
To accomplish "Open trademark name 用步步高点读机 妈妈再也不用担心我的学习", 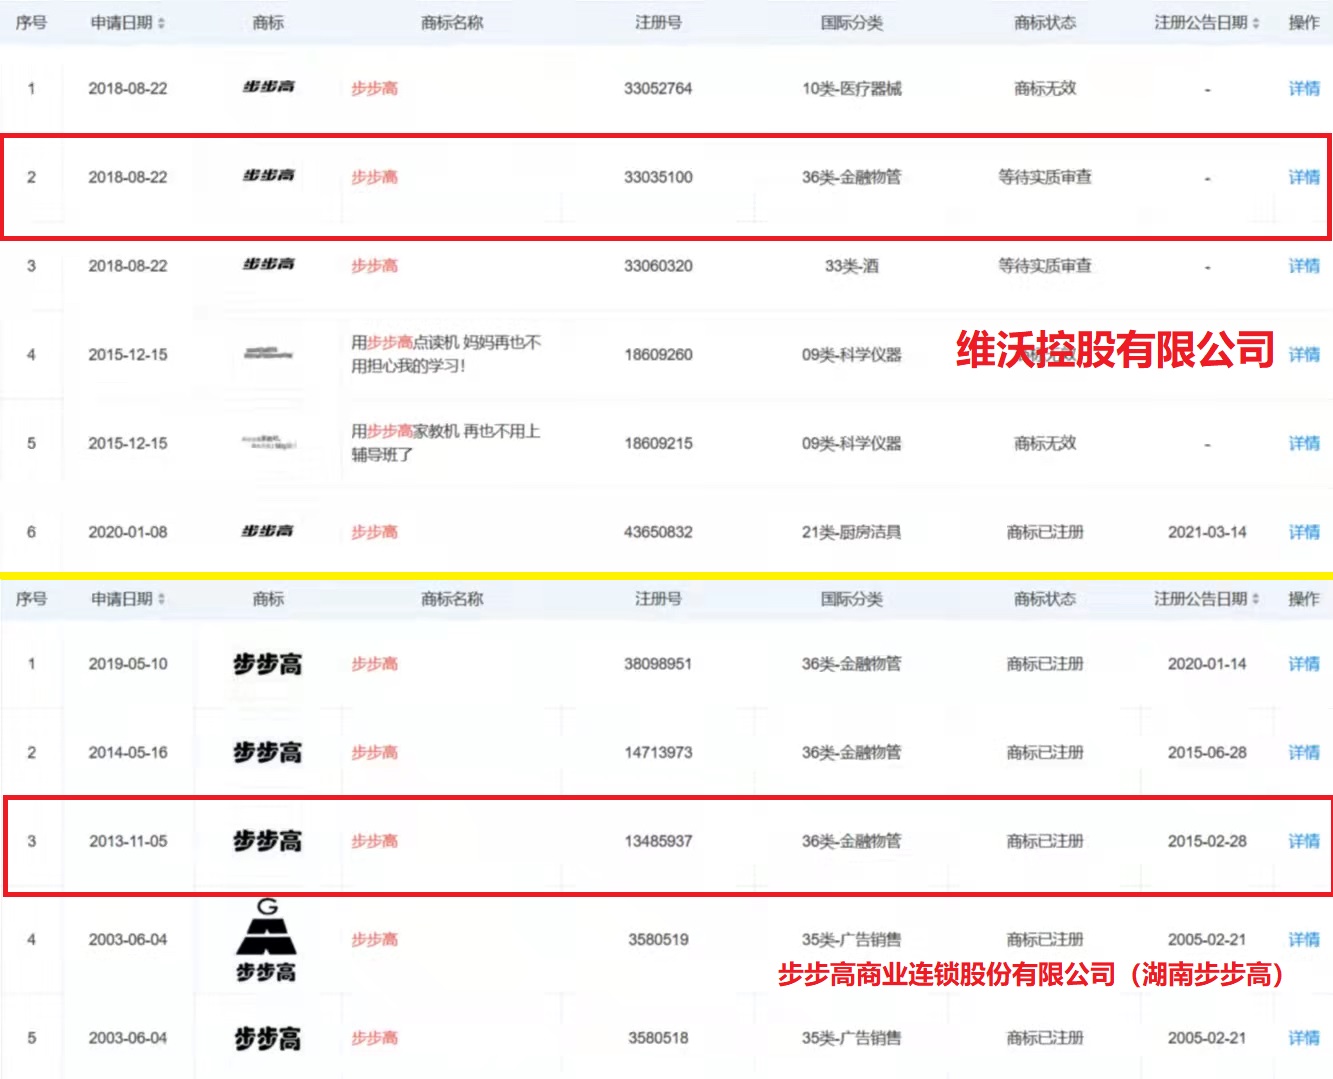I will [445, 354].
